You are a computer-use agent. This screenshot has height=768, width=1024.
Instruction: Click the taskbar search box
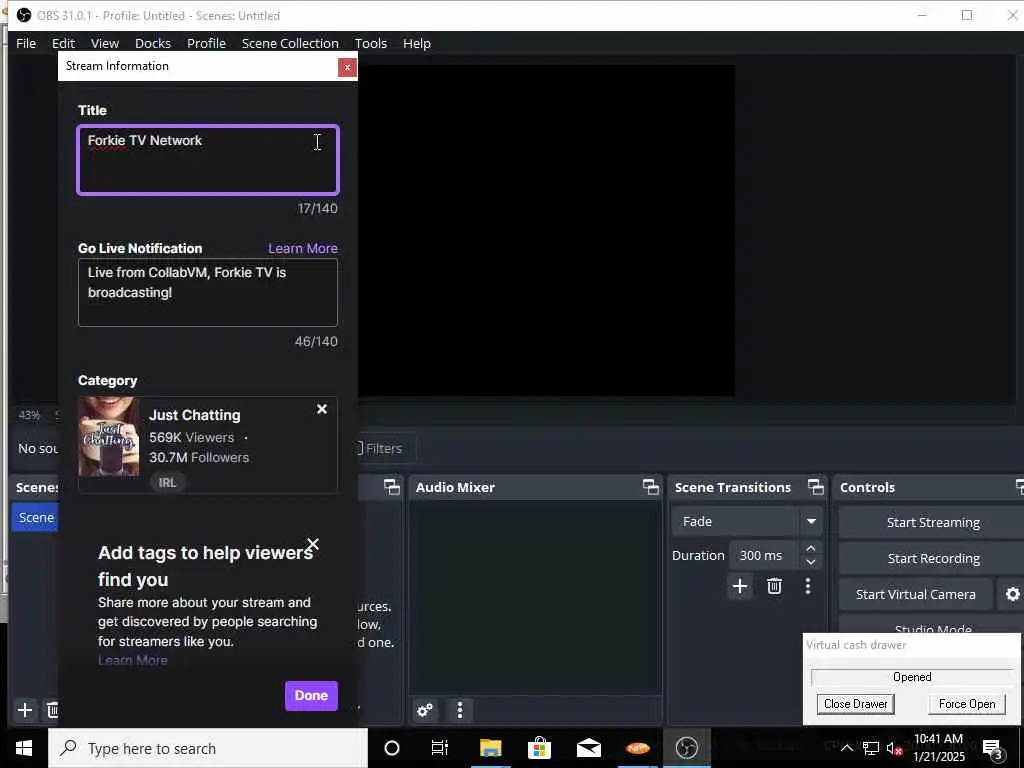point(208,748)
